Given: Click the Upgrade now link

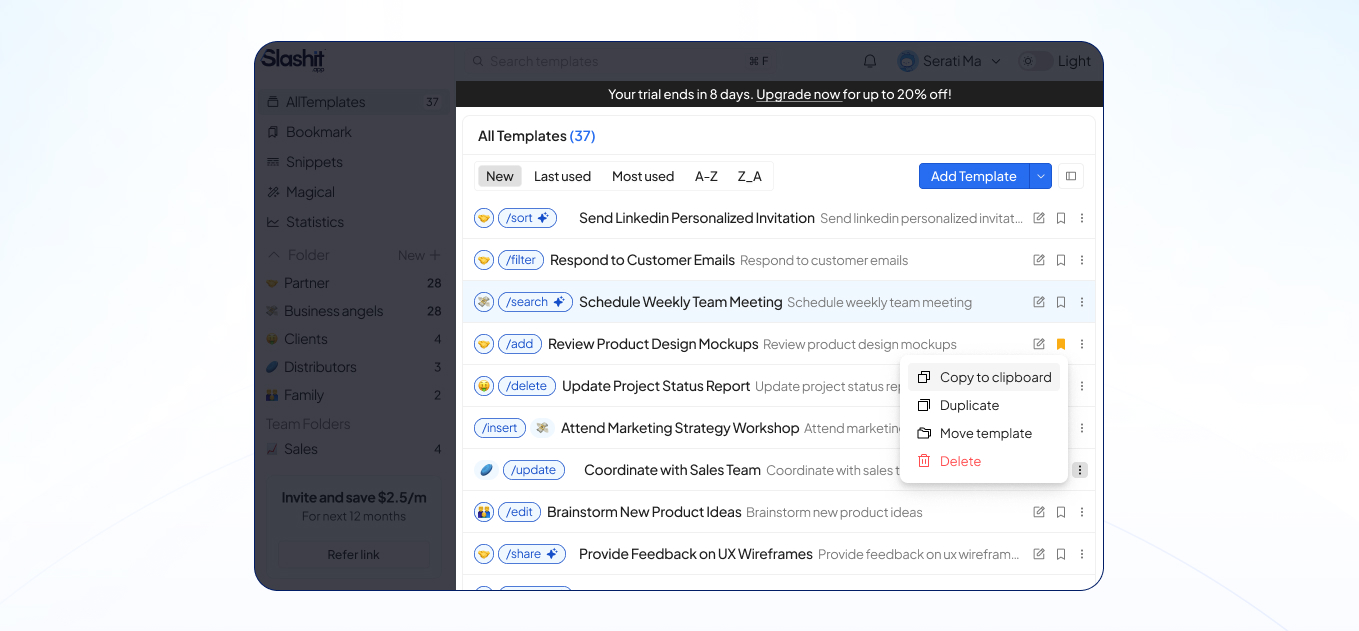Looking at the screenshot, I should 798,94.
